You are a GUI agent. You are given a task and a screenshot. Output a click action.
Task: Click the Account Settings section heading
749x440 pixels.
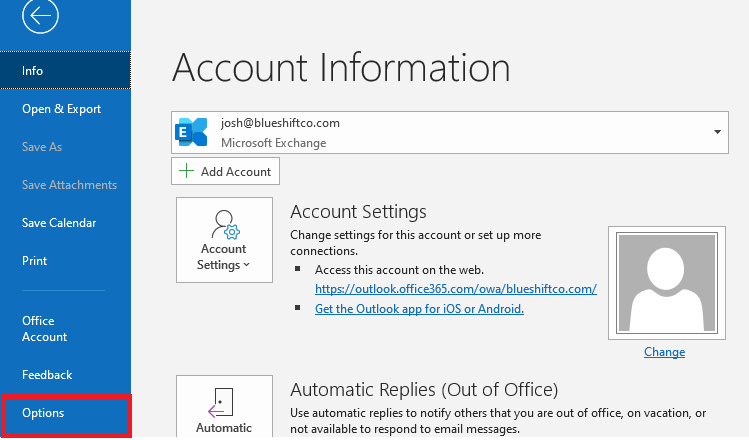click(x=358, y=212)
